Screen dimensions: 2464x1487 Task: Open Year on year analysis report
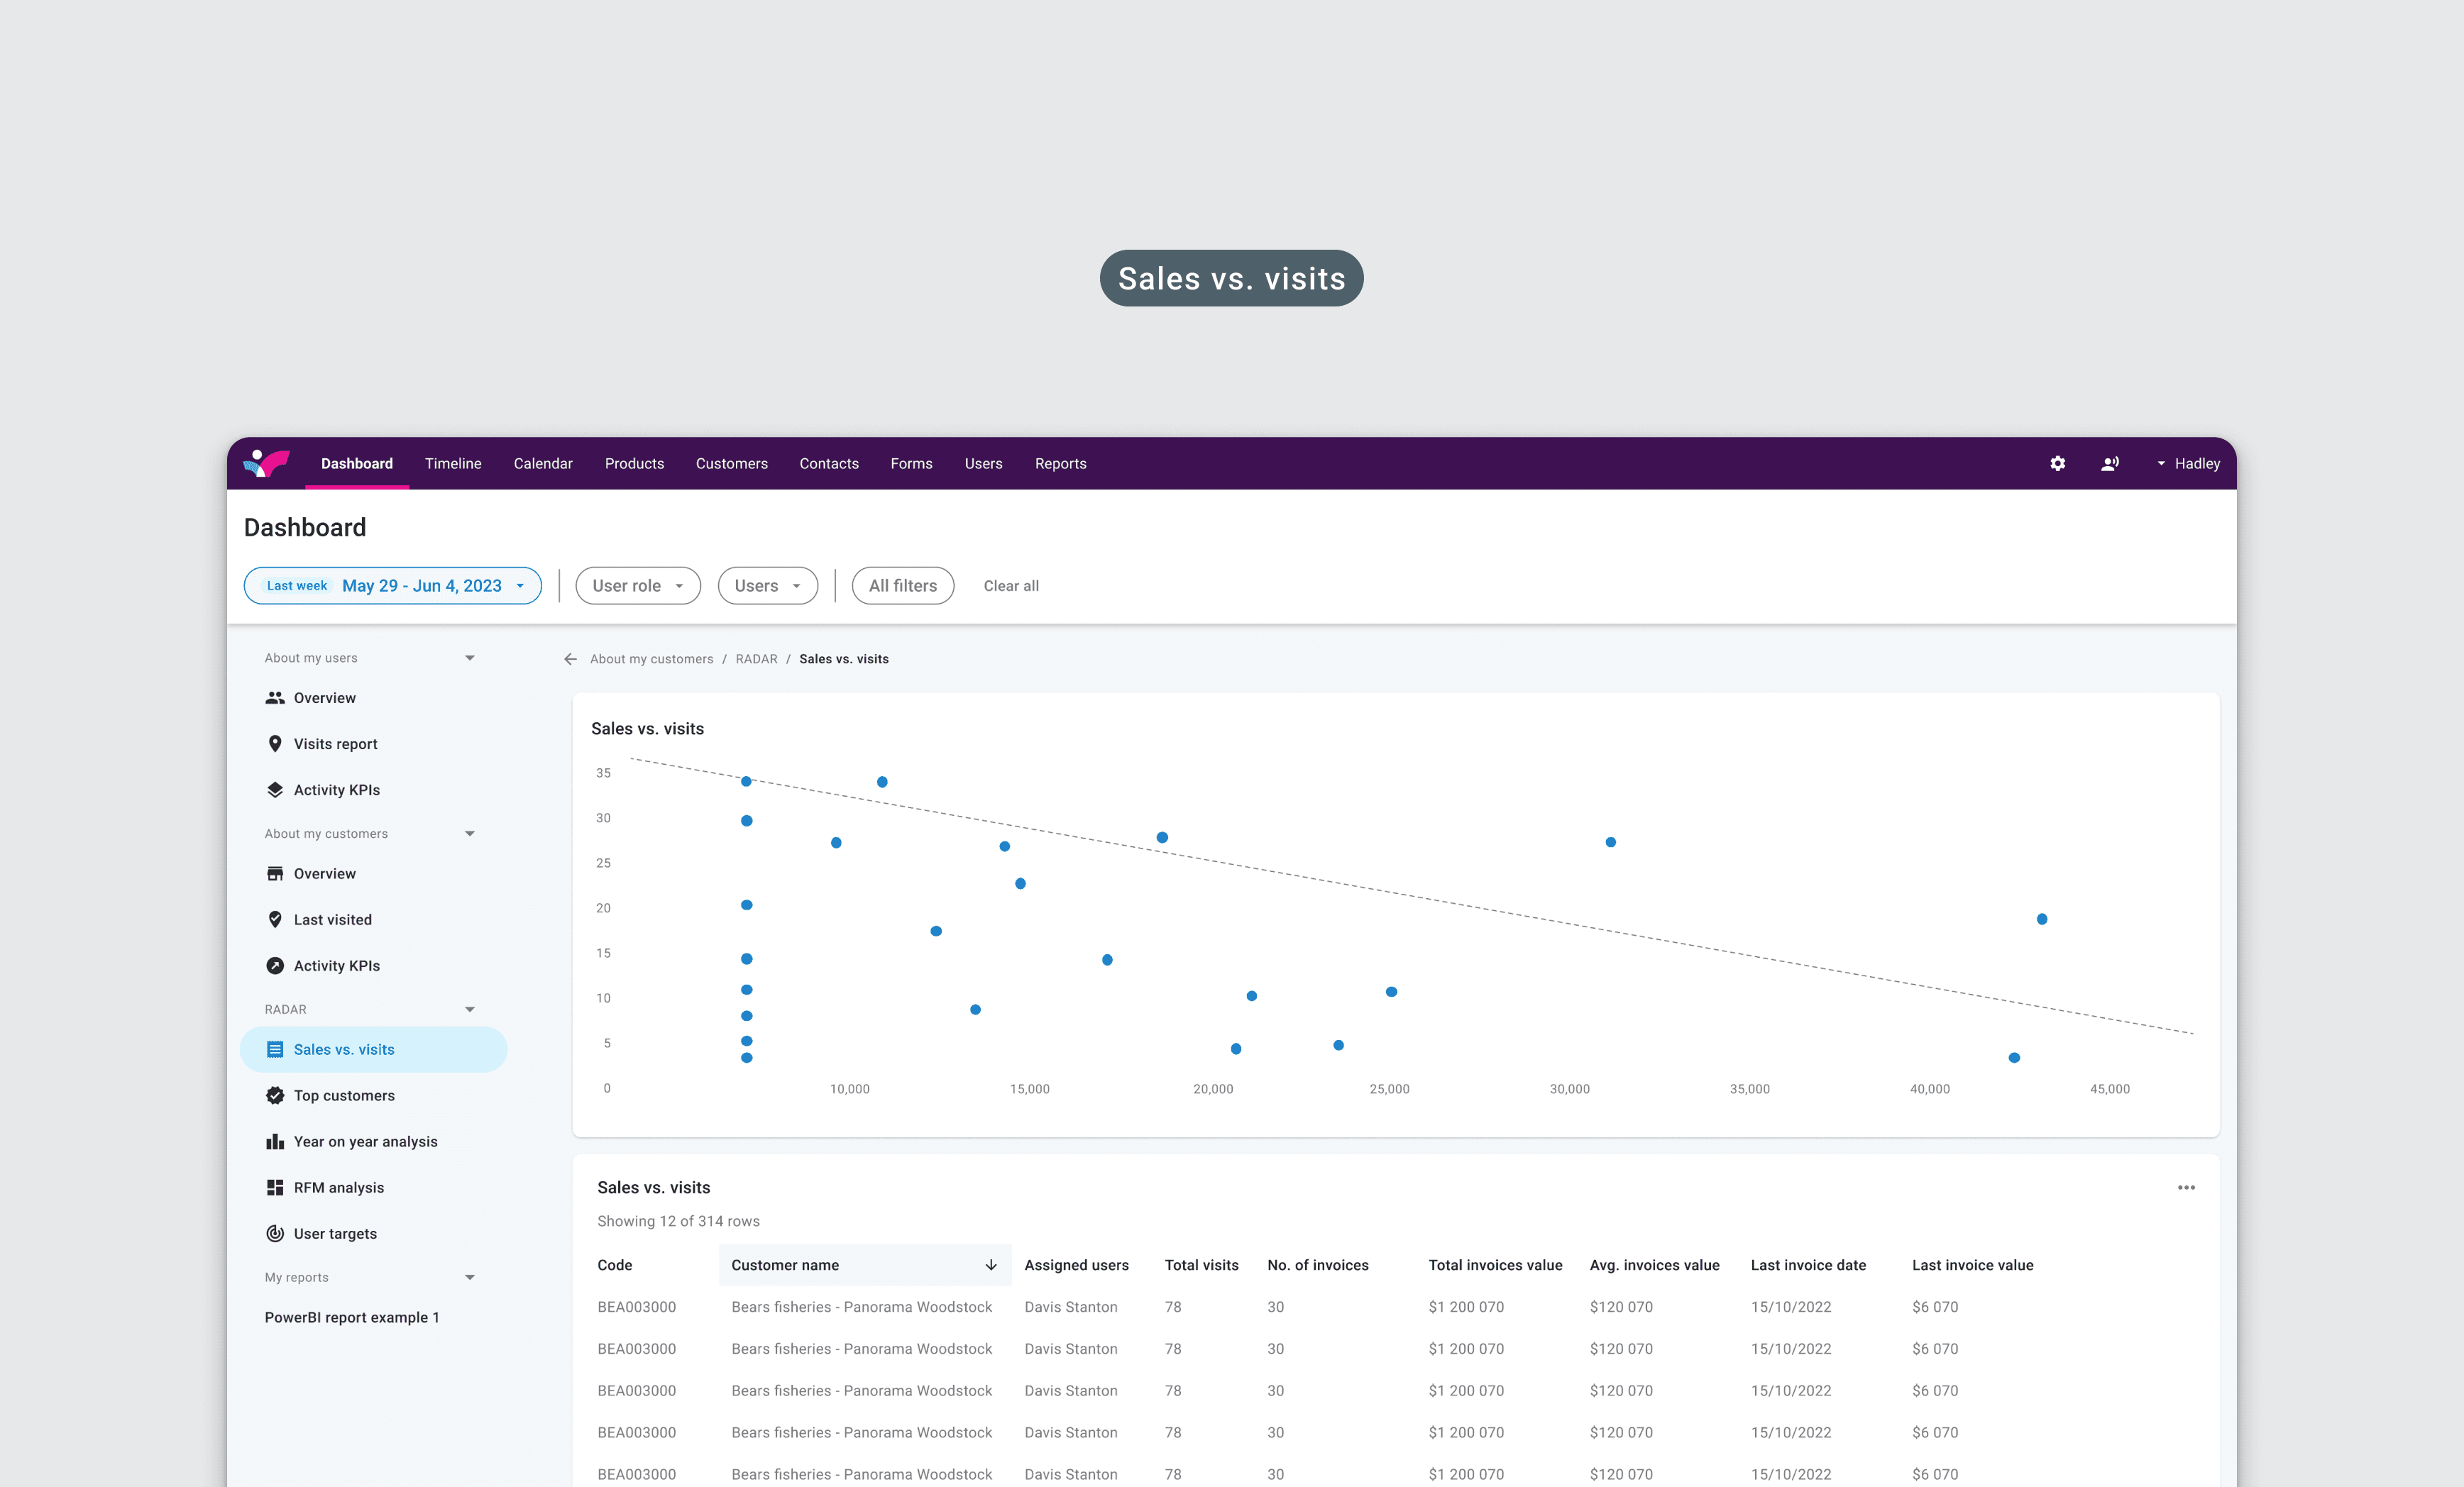pyautogui.click(x=374, y=1142)
